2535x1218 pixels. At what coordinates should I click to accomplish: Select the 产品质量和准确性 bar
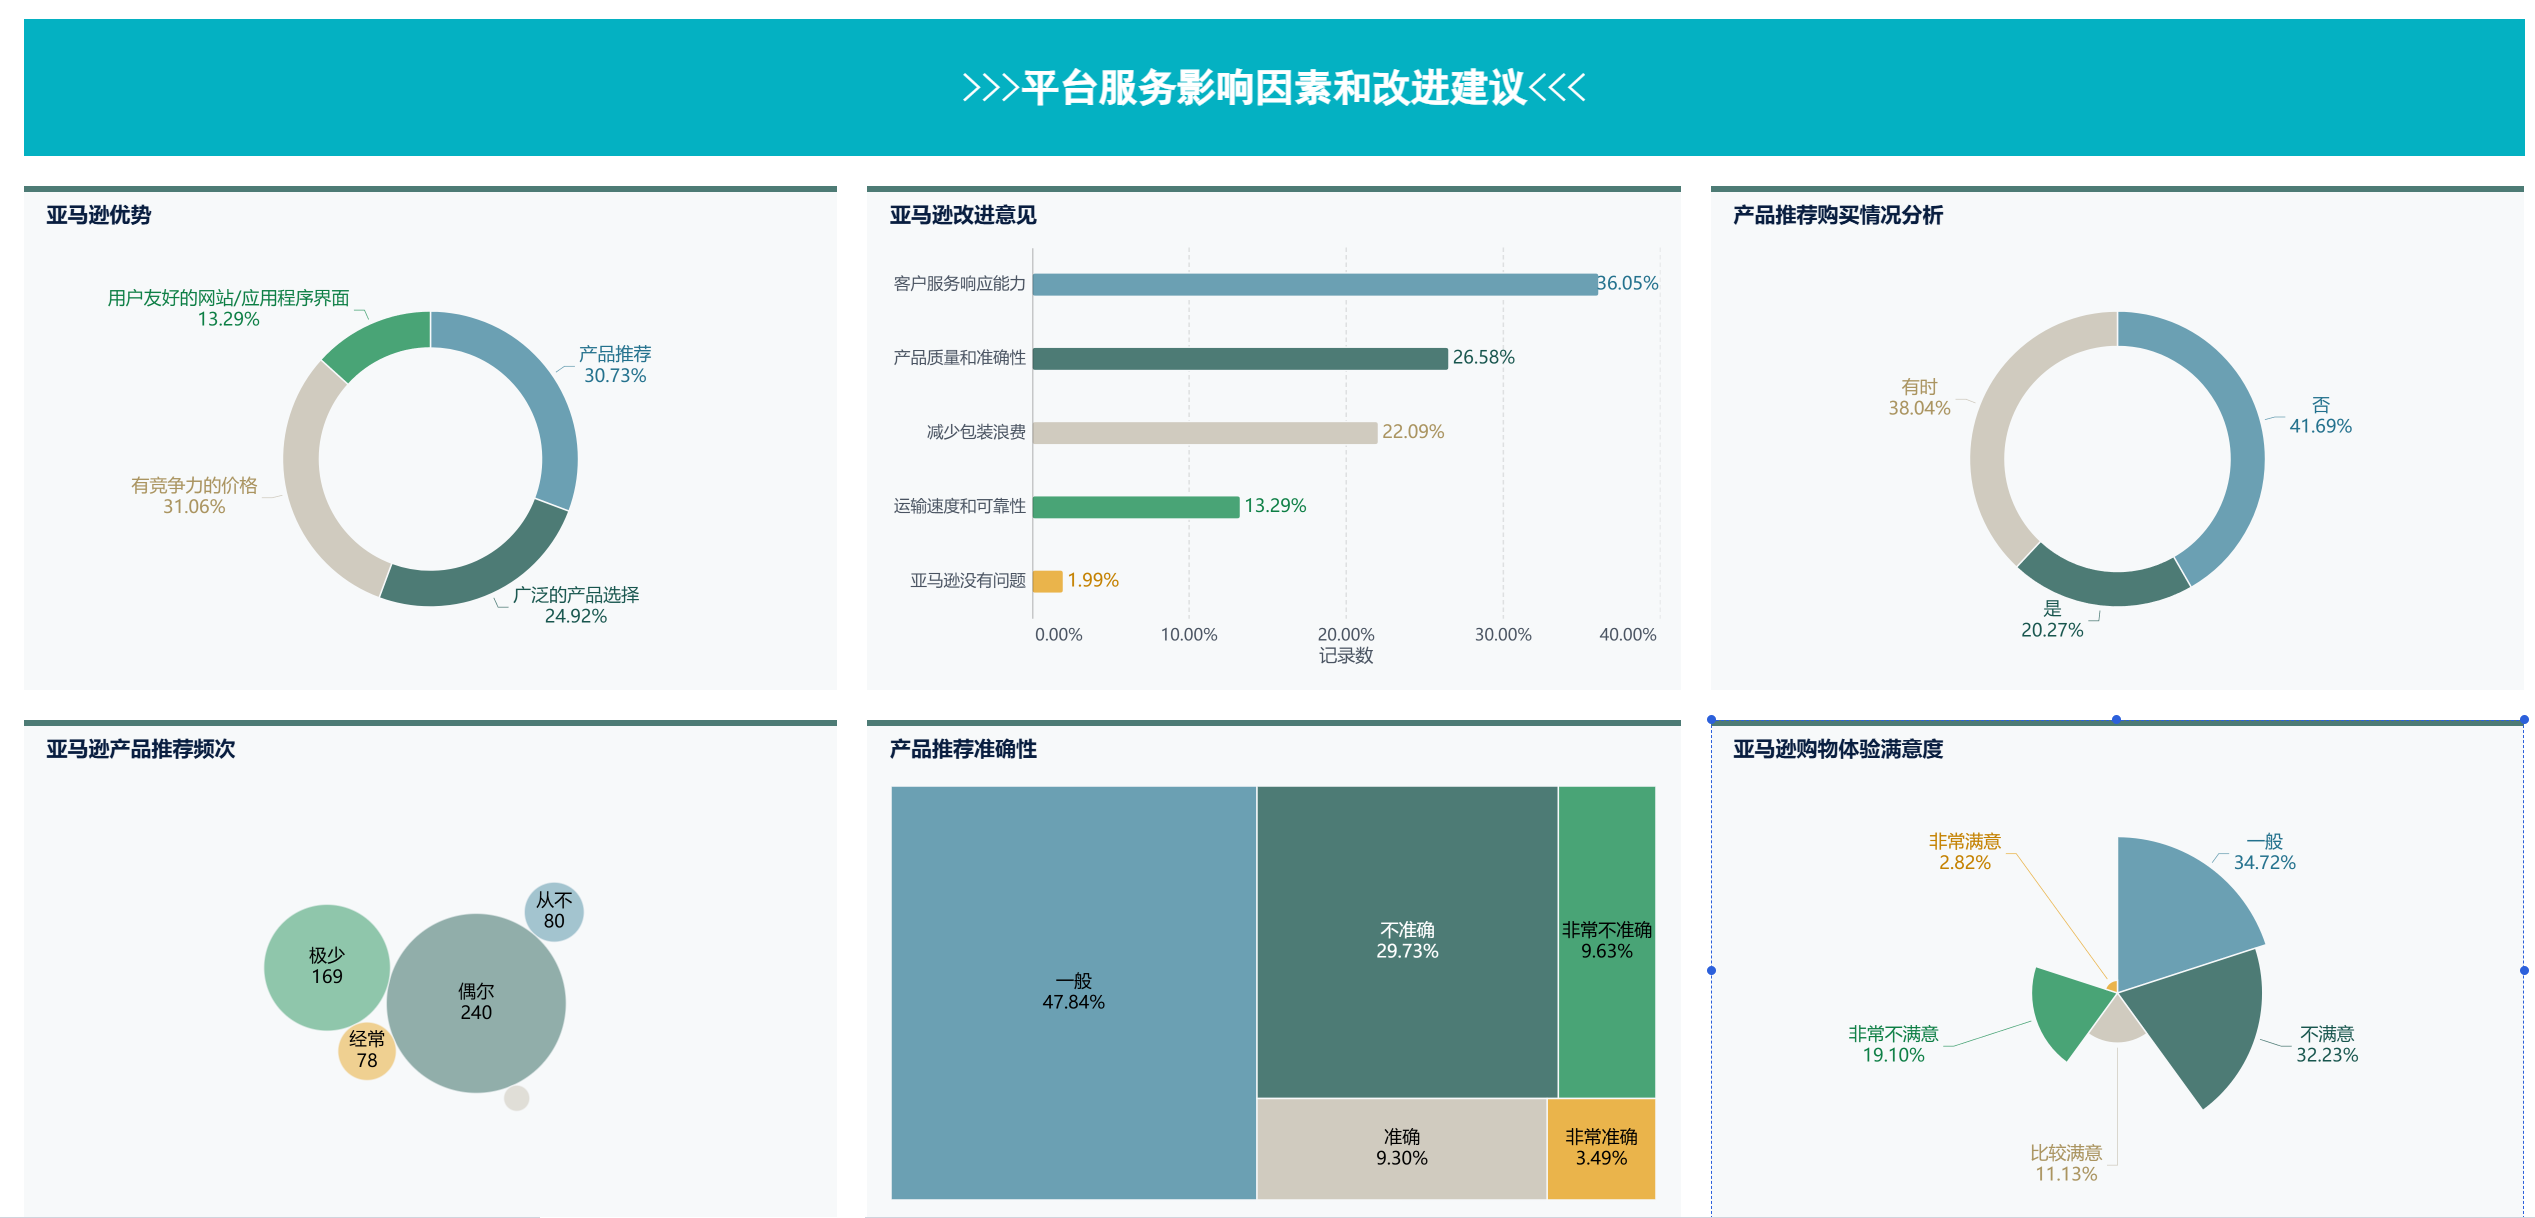(x=1239, y=358)
